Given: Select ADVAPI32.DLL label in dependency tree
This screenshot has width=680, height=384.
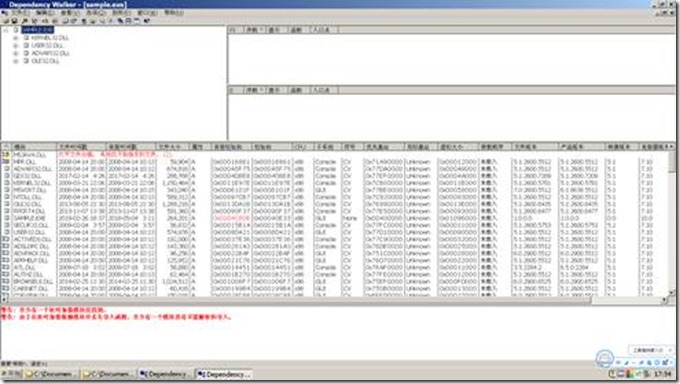Looking at the screenshot, I should [50, 53].
